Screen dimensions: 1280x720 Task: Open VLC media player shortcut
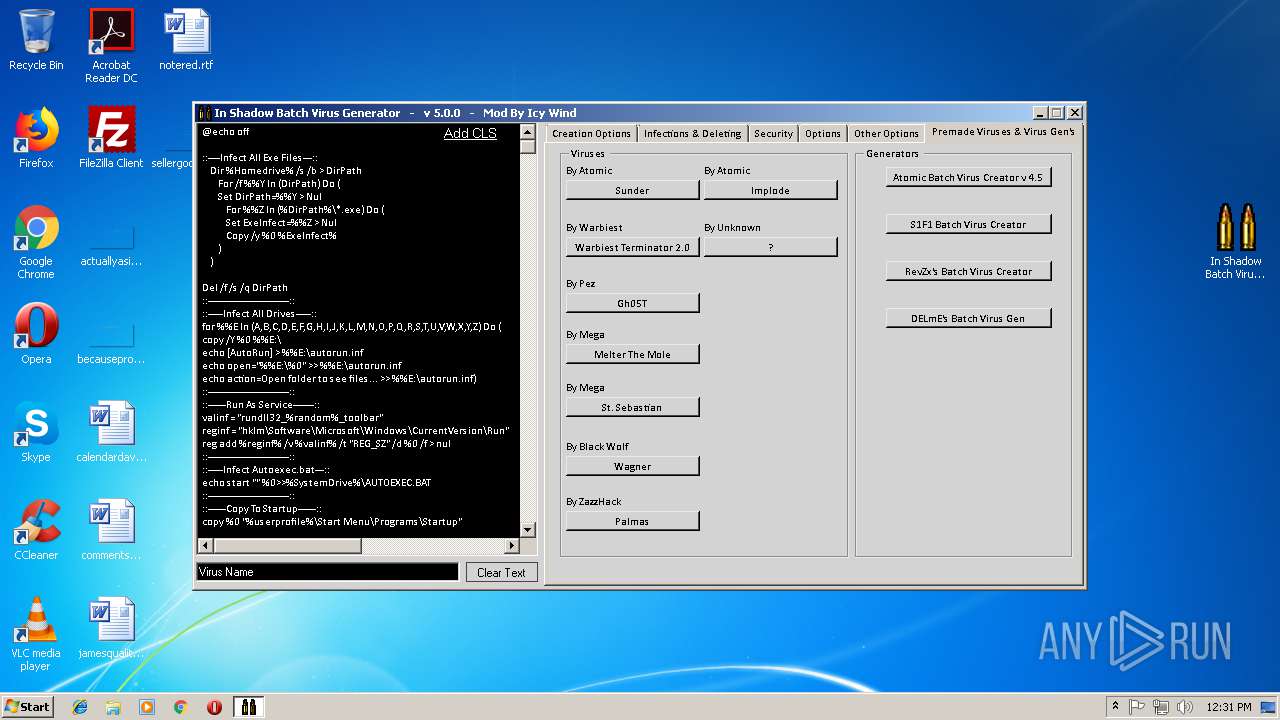click(x=36, y=635)
